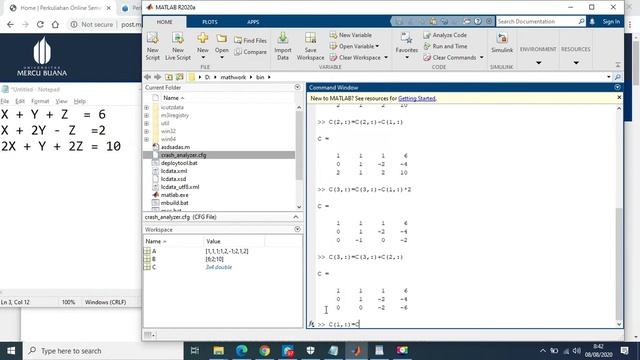Viewport: 640px width, 360px height.
Task: Open Current Folder panel actions menu
Action: pyautogui.click(x=297, y=87)
